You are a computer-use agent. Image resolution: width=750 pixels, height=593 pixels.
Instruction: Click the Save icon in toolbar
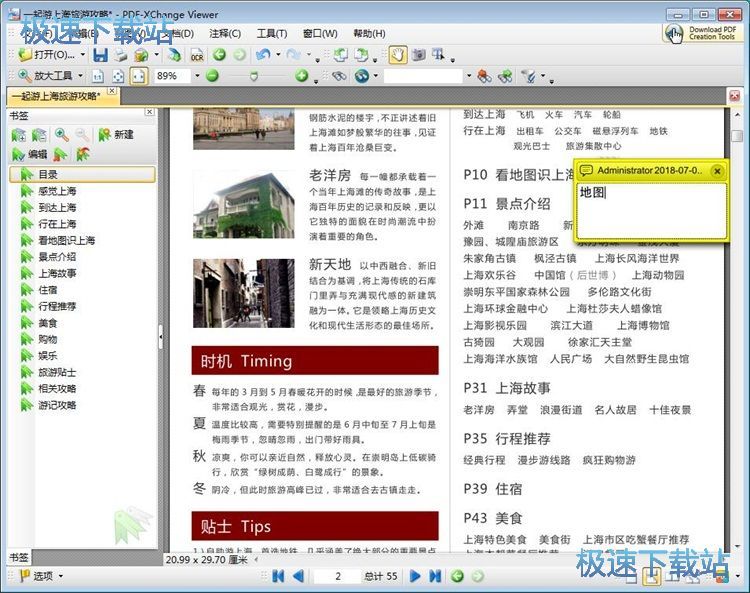click(x=100, y=55)
